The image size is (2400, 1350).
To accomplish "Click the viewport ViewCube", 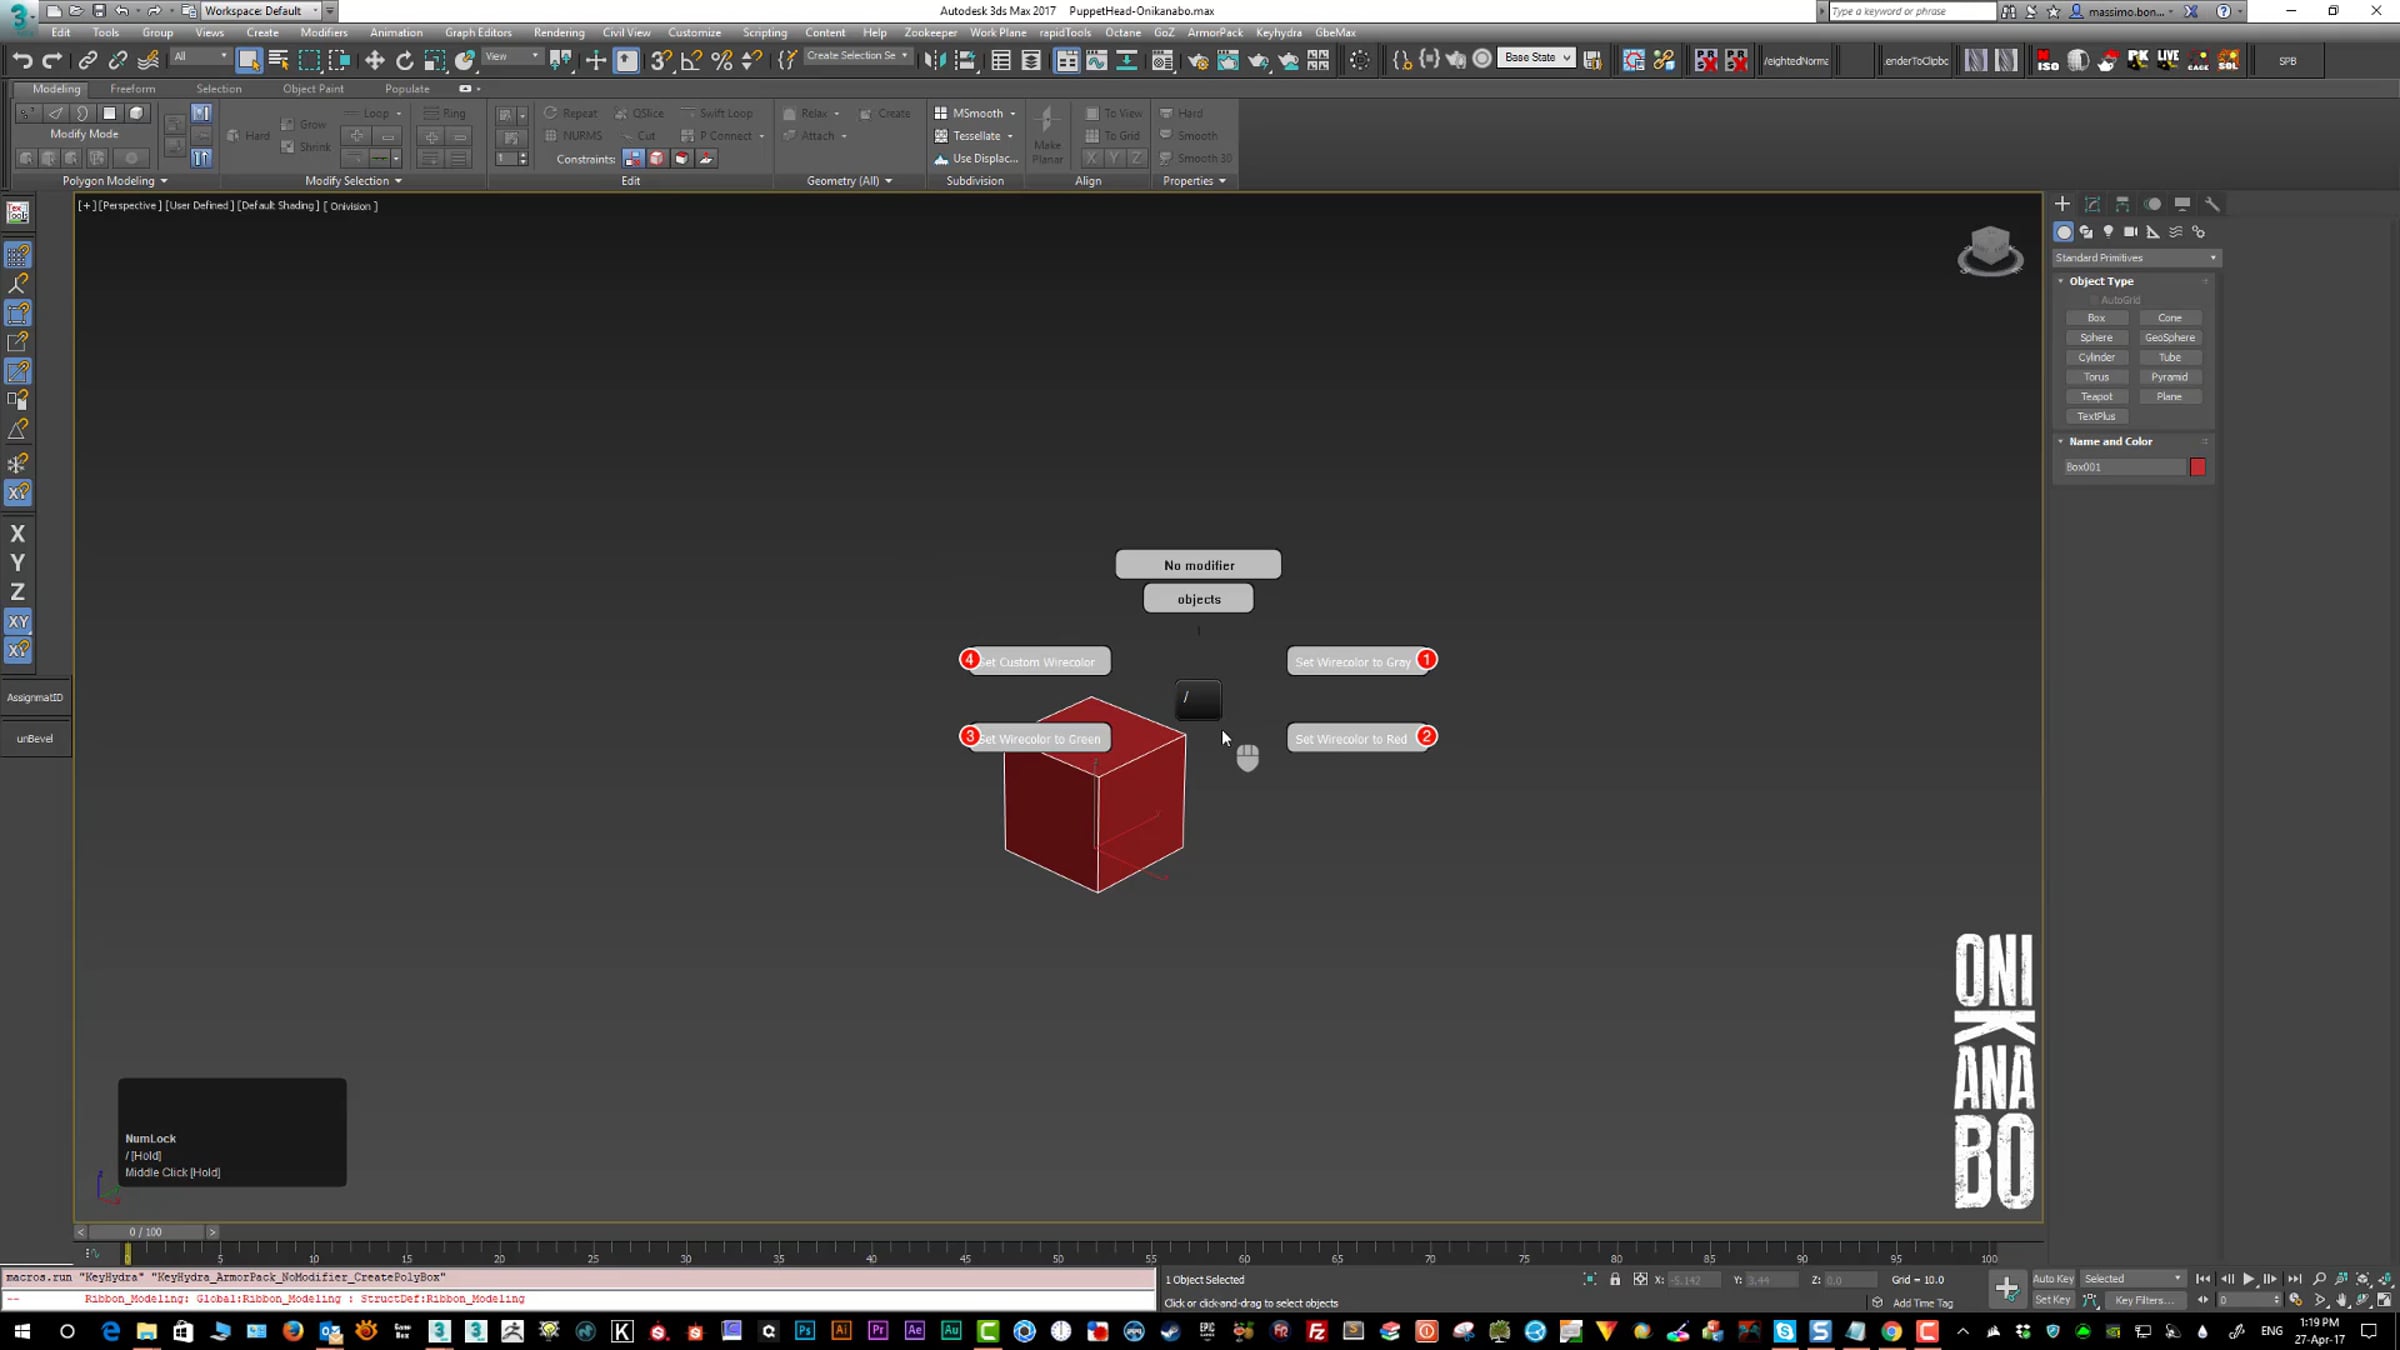I will tap(1990, 250).
